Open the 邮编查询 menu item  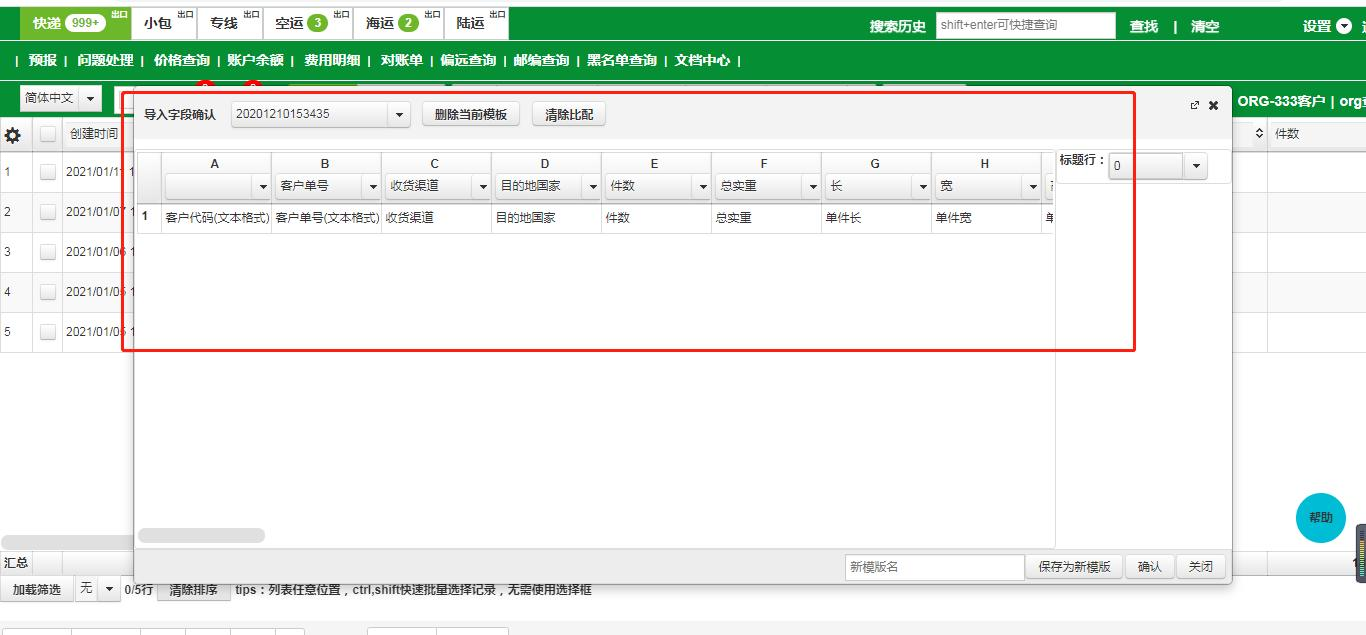[541, 61]
